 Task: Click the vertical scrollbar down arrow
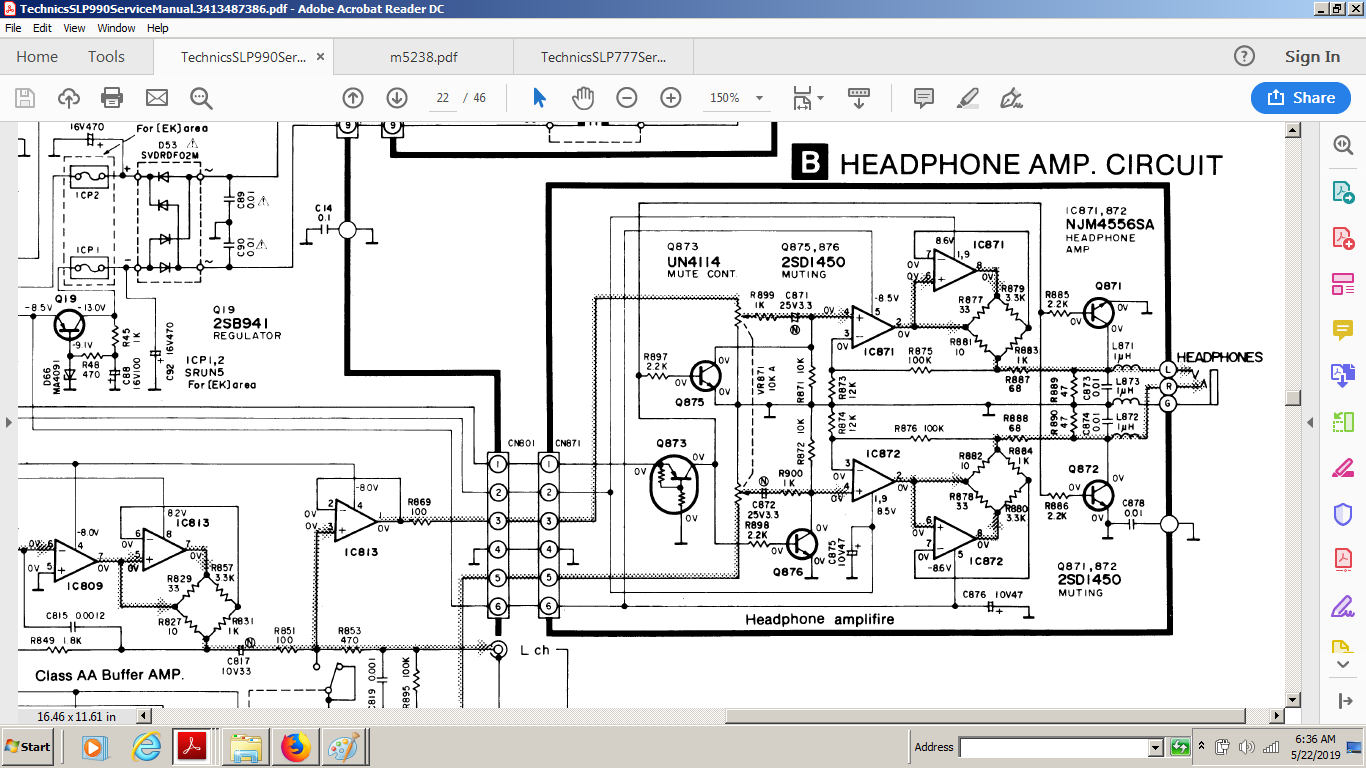click(1292, 699)
